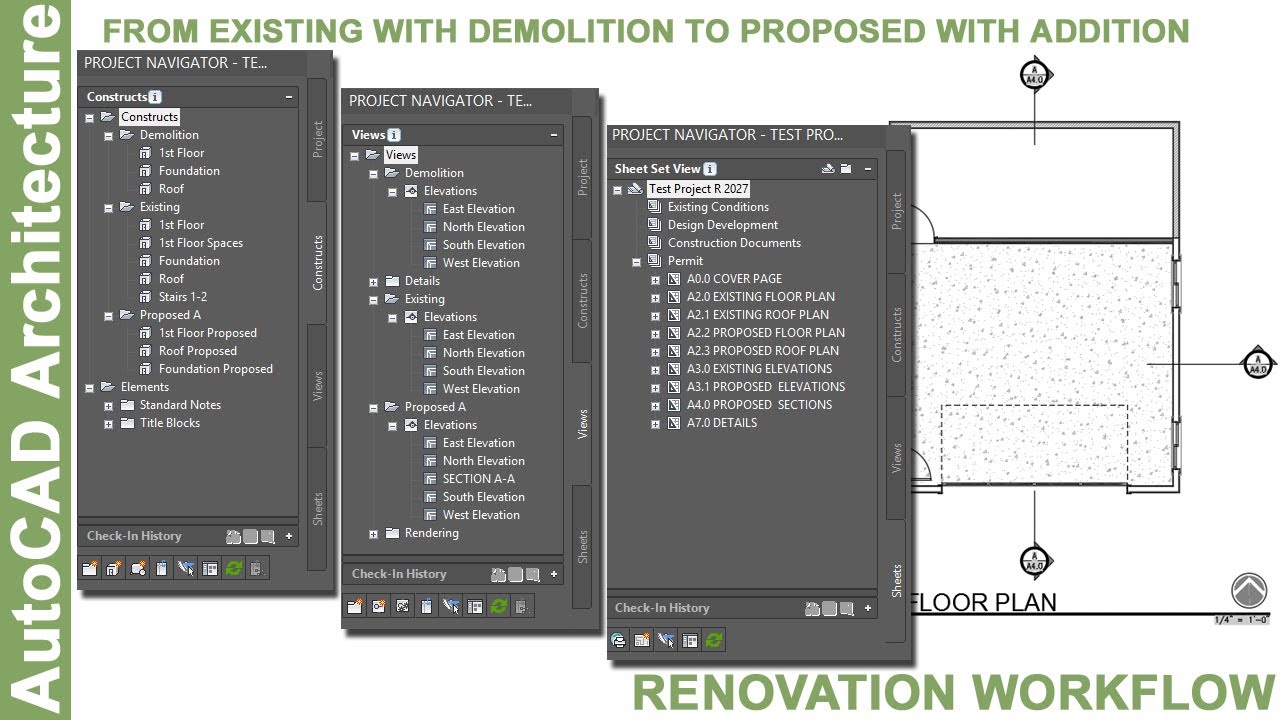The height and width of the screenshot is (720, 1280).
Task: Select Test Project R 2027 root node
Action: (698, 189)
